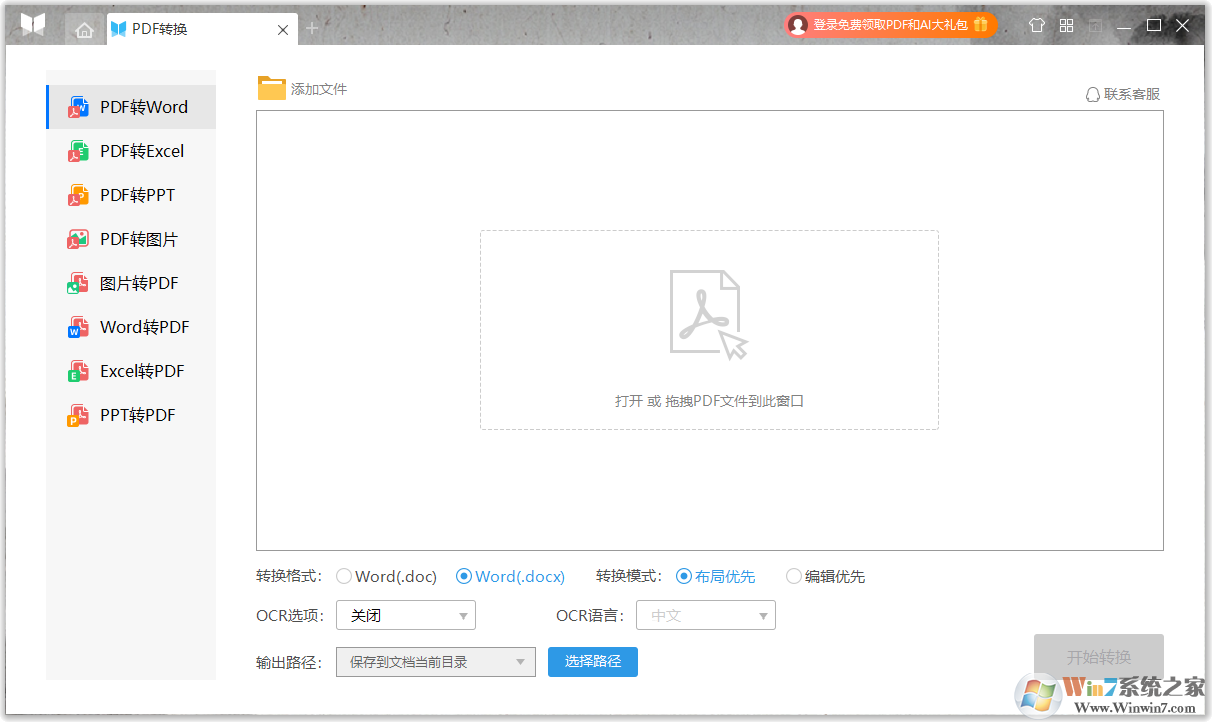1212x722 pixels.
Task: Click the app logo in title bar
Action: tap(34, 25)
